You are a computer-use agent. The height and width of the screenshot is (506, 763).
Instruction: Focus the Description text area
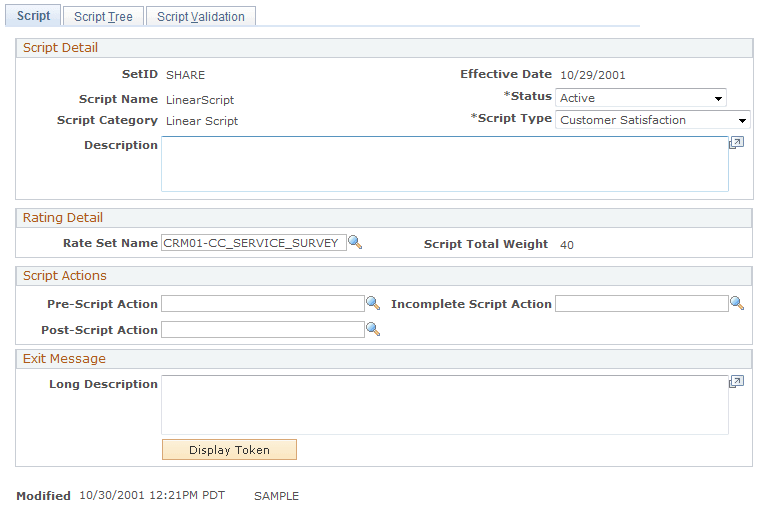click(445, 164)
